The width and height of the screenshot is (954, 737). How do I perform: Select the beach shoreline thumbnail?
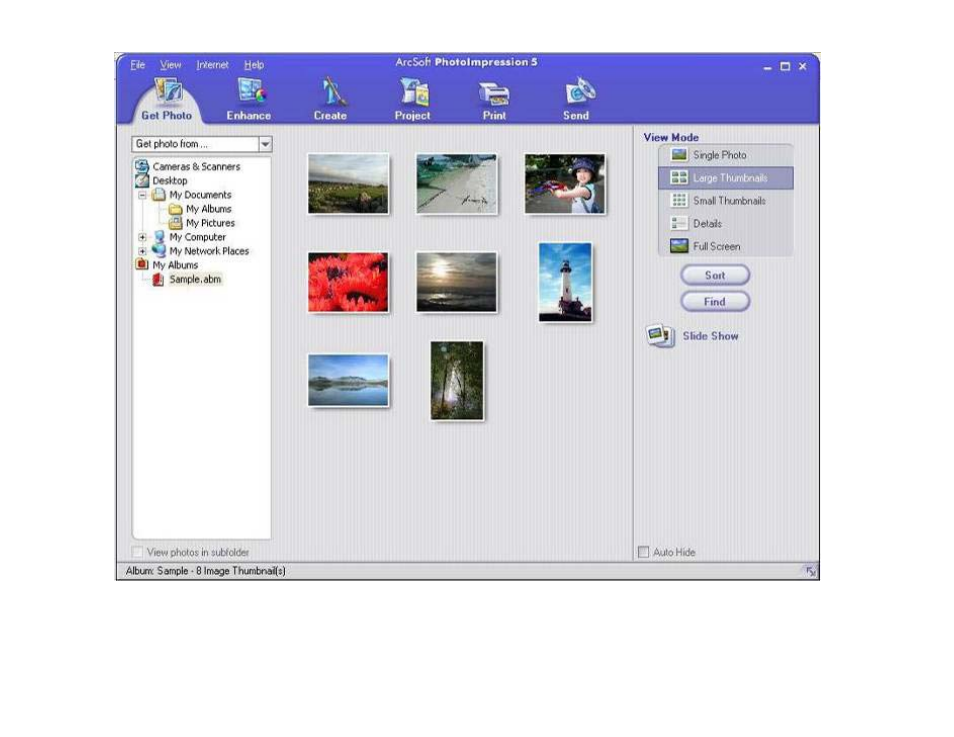pos(456,183)
